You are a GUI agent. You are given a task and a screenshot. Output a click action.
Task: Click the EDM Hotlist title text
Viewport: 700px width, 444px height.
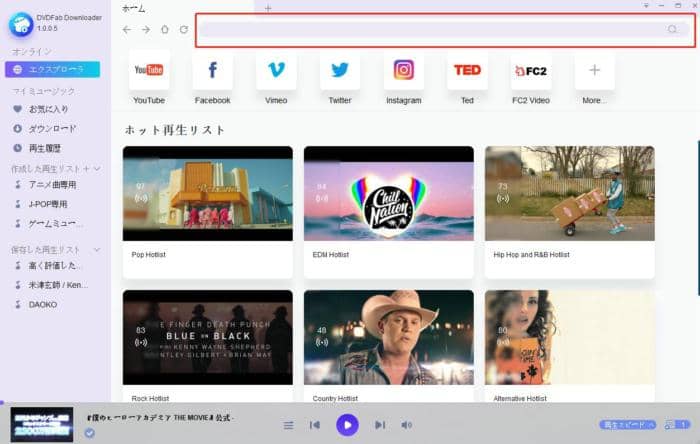click(x=331, y=255)
